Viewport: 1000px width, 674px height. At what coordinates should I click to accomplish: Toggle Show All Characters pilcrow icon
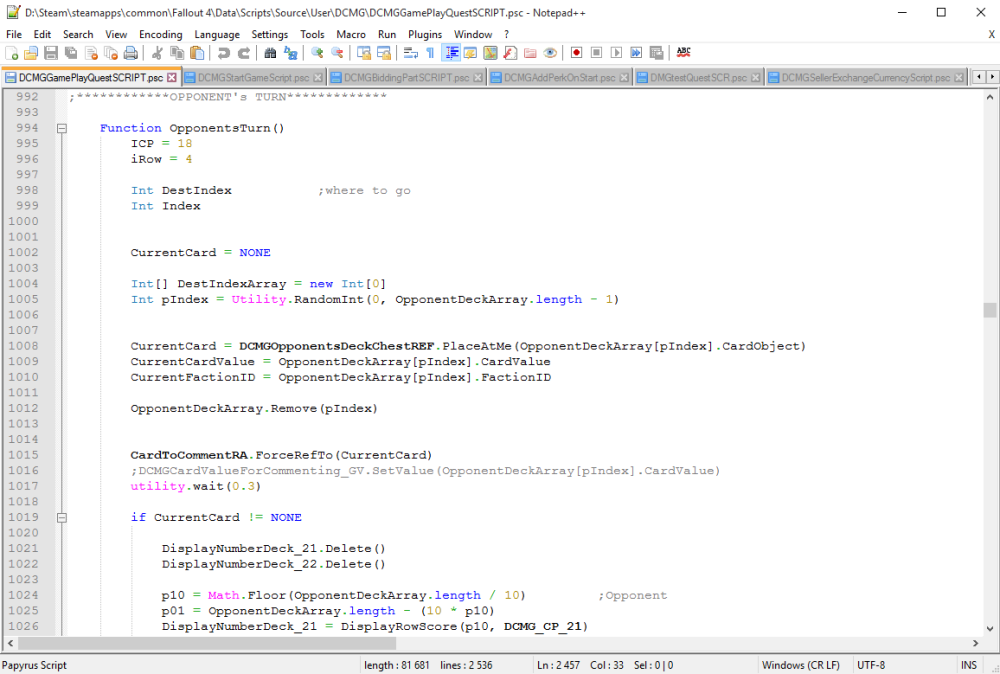[x=430, y=53]
